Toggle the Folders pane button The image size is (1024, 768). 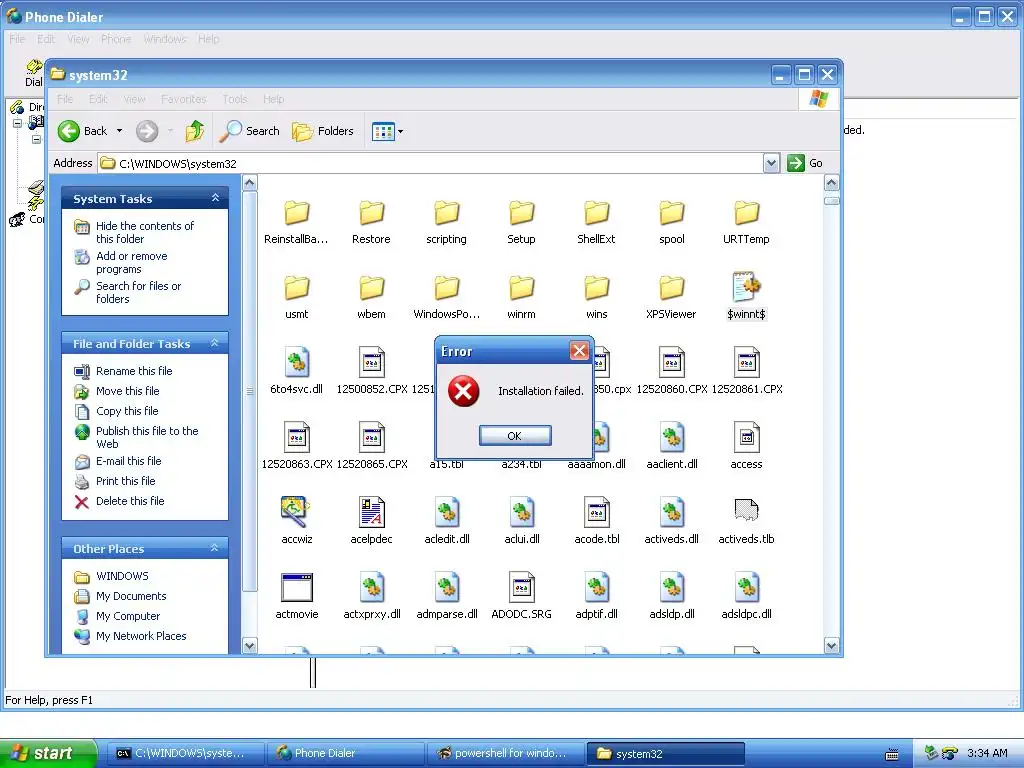click(323, 131)
